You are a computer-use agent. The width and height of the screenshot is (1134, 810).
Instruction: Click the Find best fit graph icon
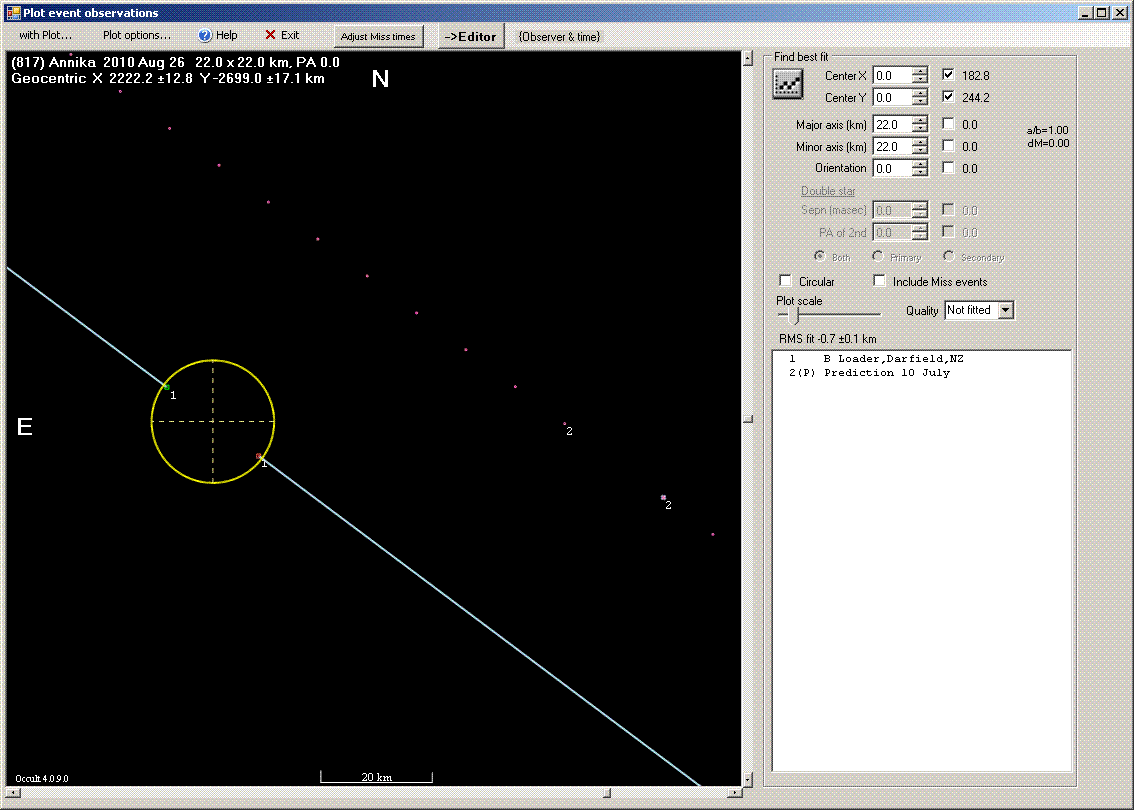coord(788,84)
